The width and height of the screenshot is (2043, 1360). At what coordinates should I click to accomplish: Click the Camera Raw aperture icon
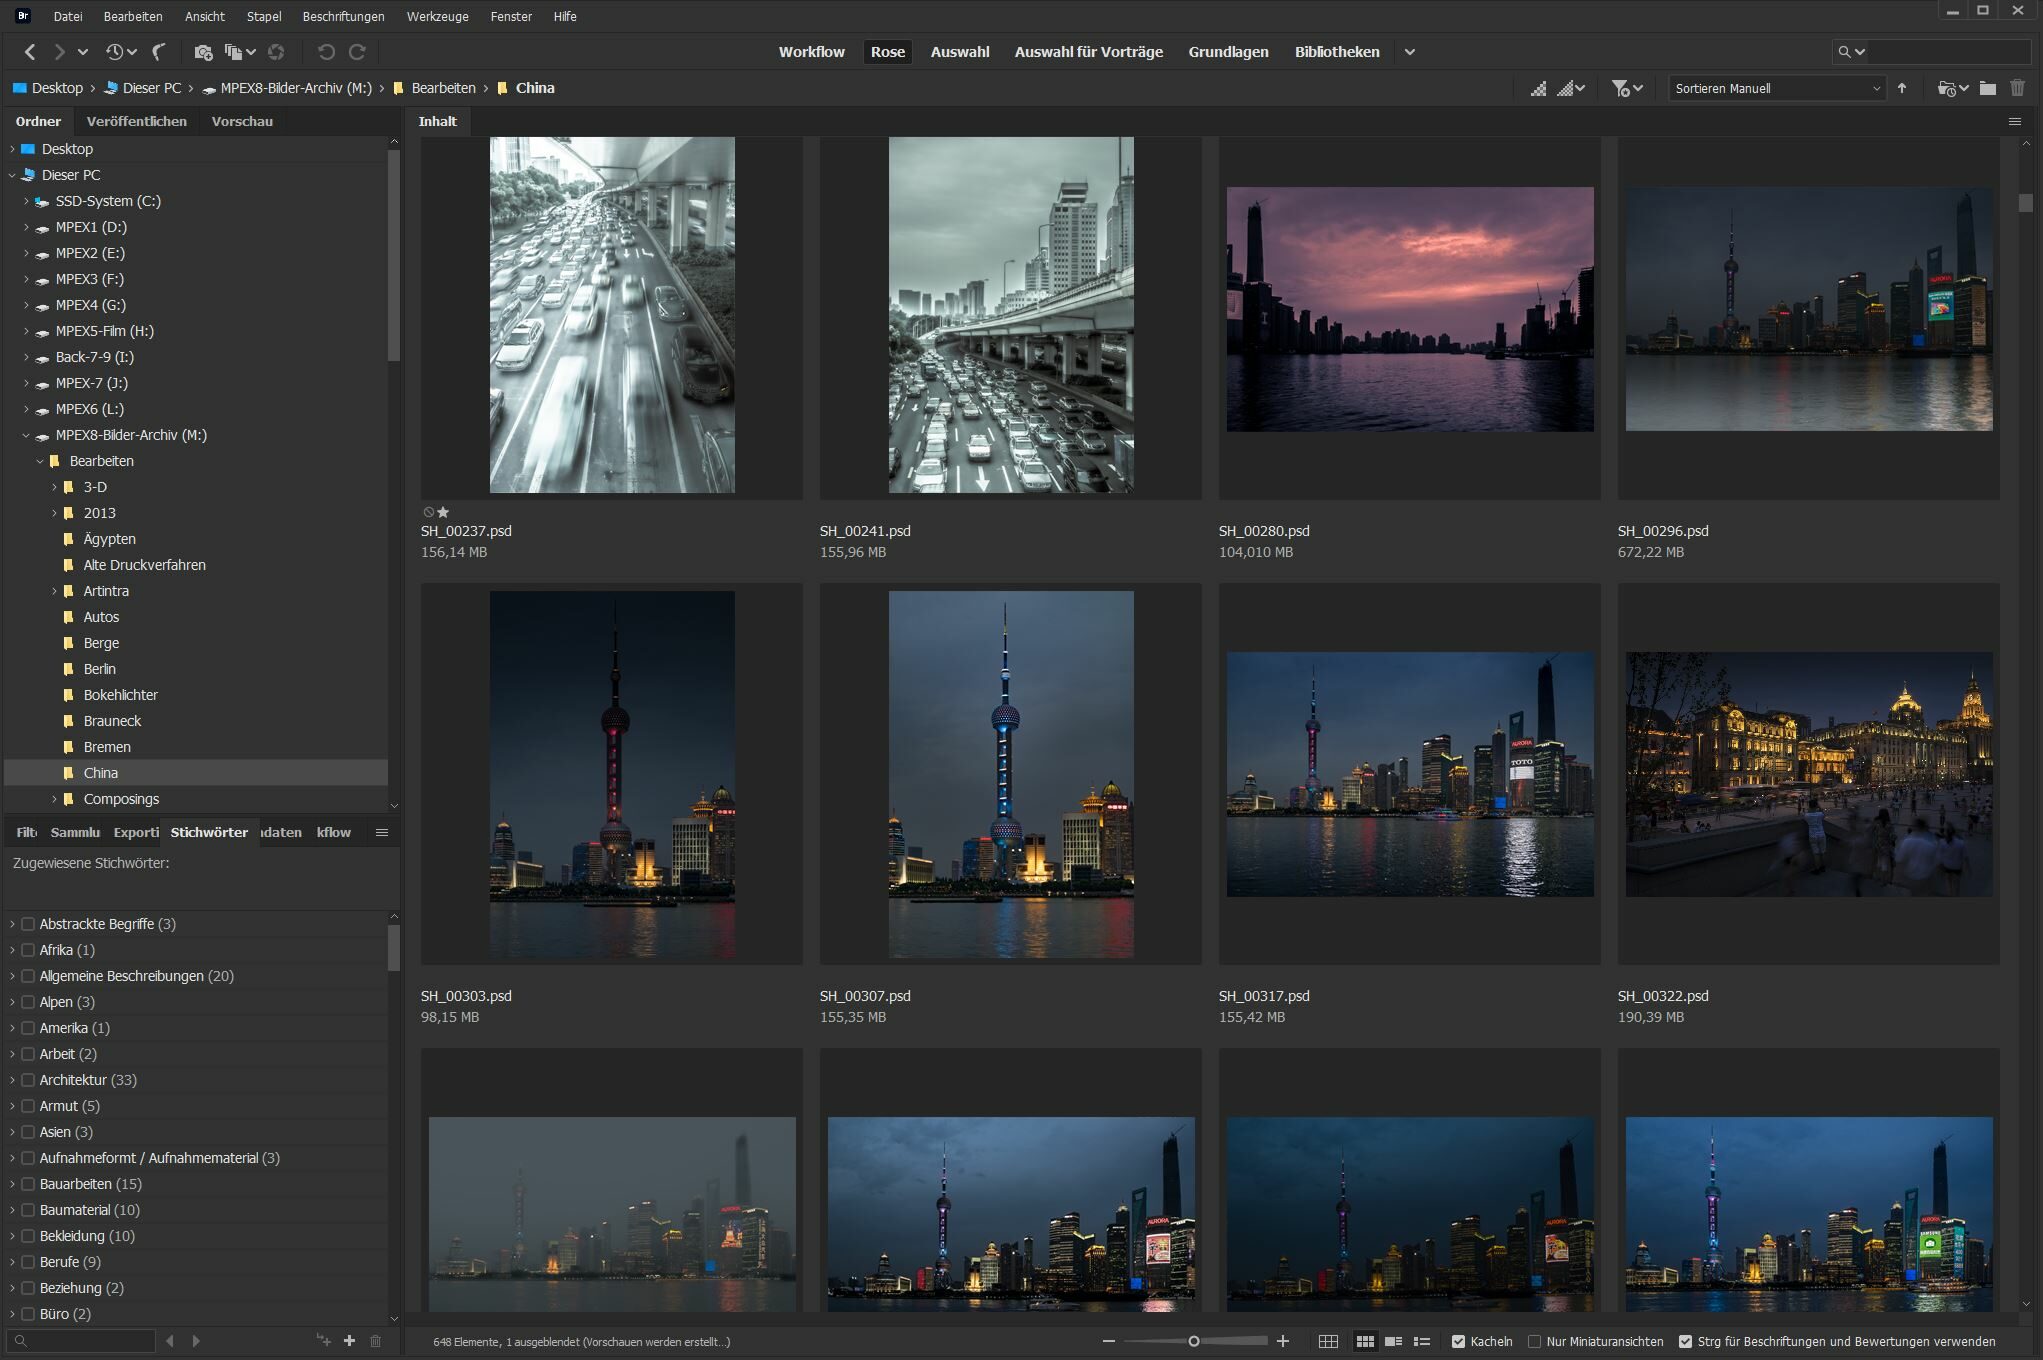point(276,52)
